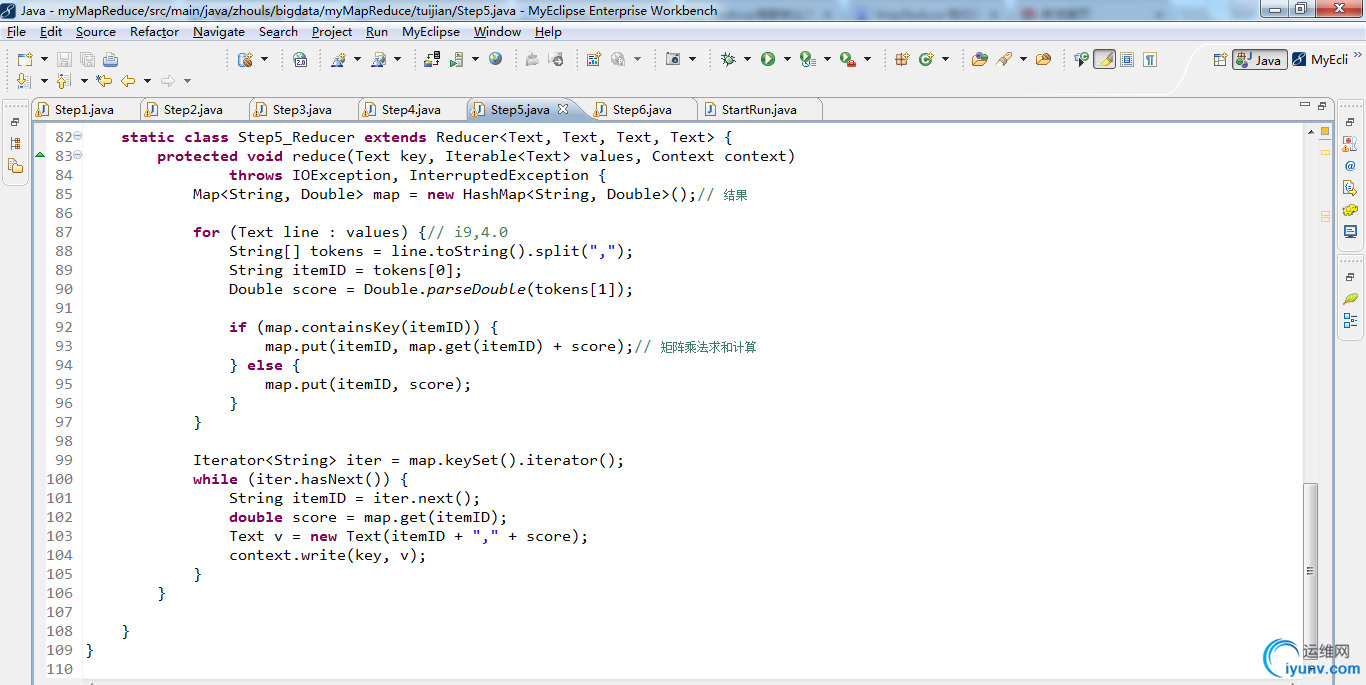Switch to the Step3.java tab
Viewport: 1366px width, 685px height.
point(302,109)
